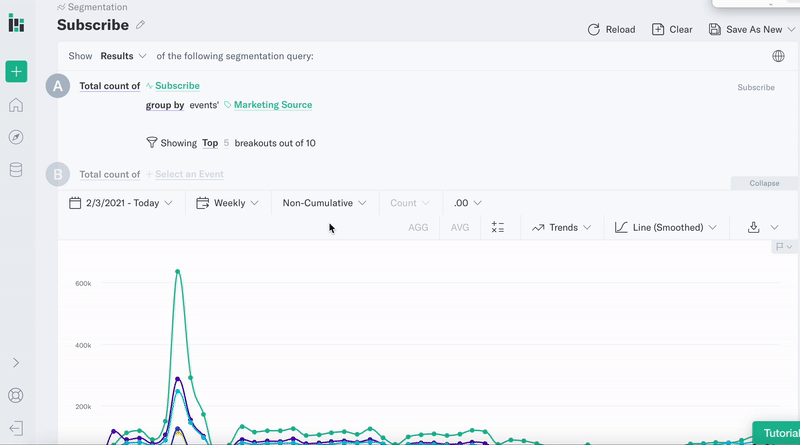Select event segment A badge

point(58,86)
